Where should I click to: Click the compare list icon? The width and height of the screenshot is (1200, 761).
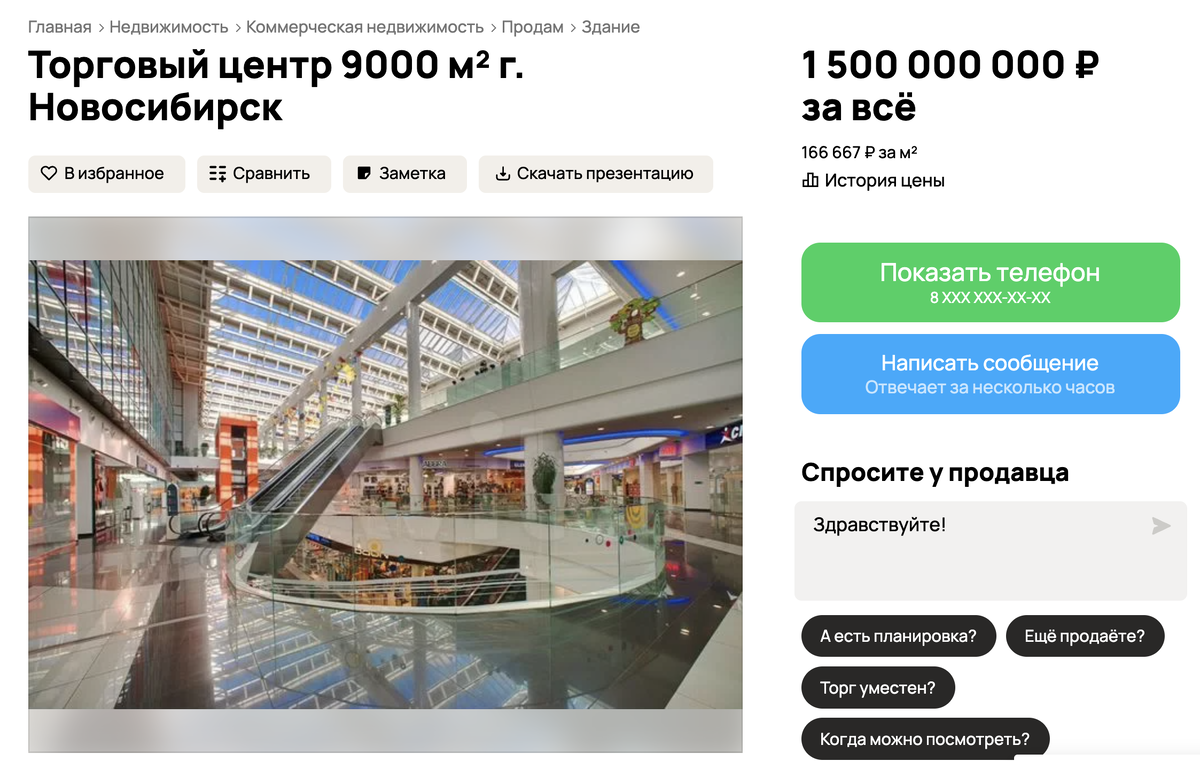coord(218,174)
